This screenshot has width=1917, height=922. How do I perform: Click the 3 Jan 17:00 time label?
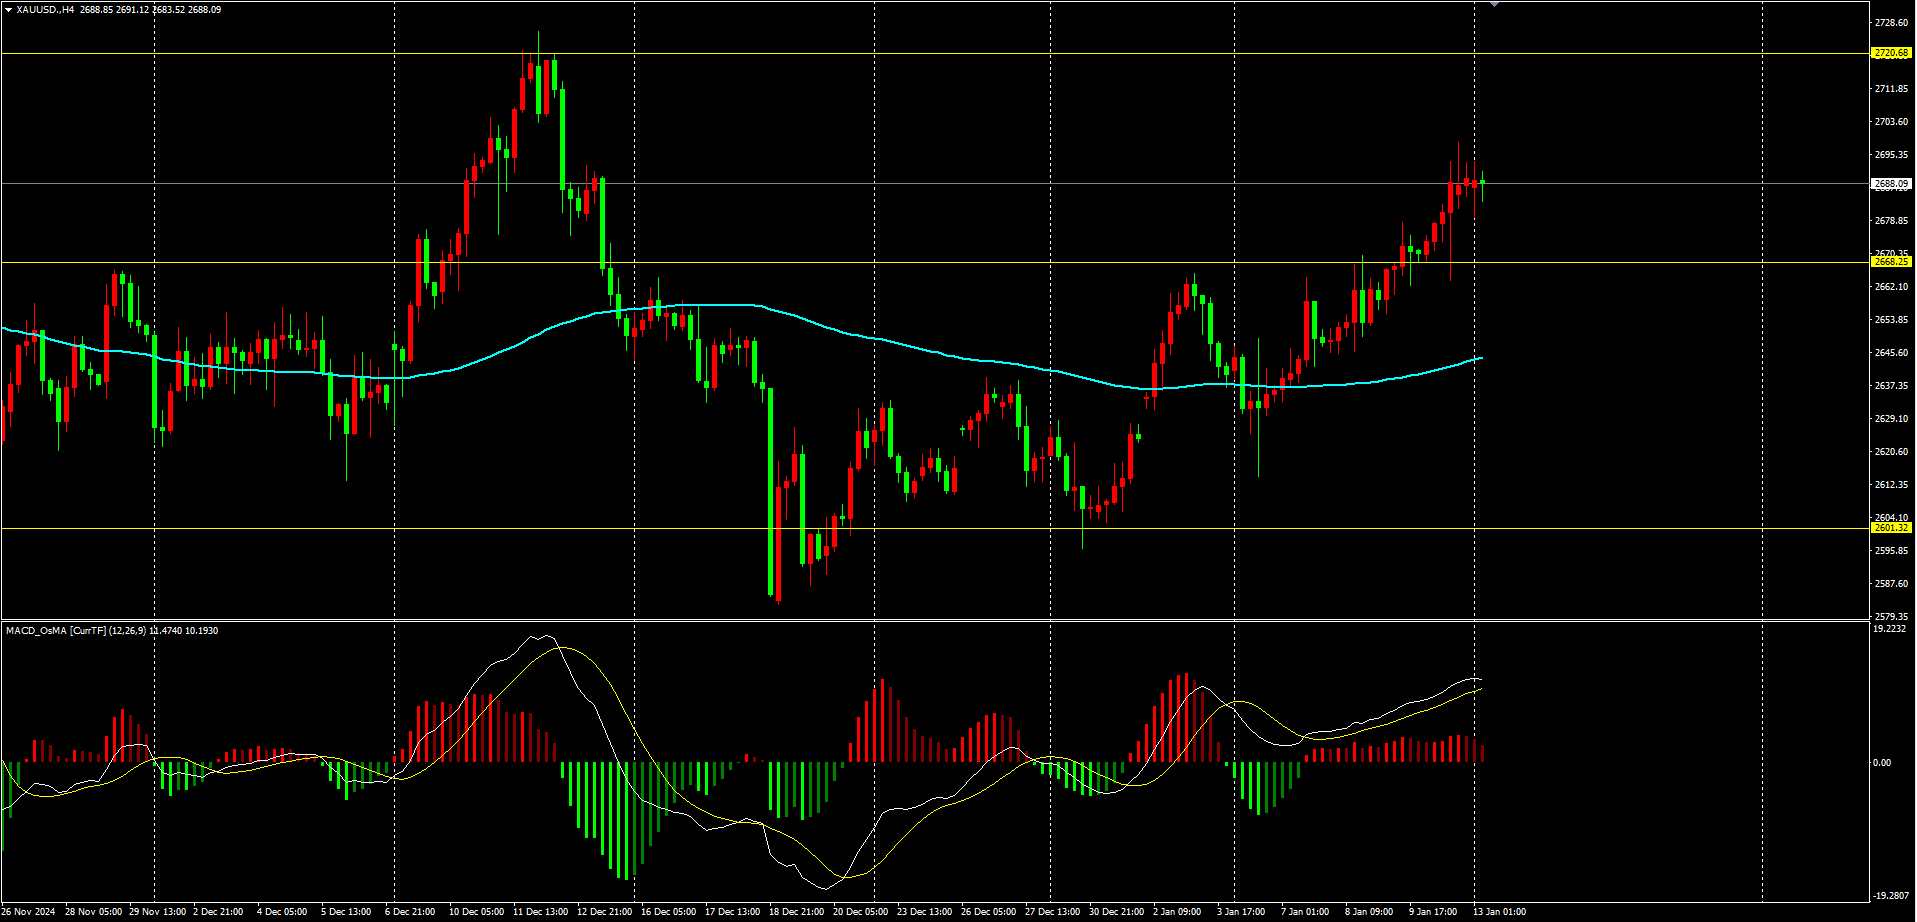click(1241, 912)
